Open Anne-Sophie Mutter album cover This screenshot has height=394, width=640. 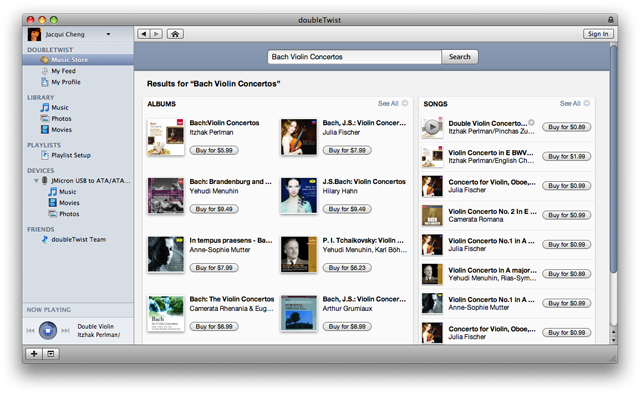click(166, 254)
